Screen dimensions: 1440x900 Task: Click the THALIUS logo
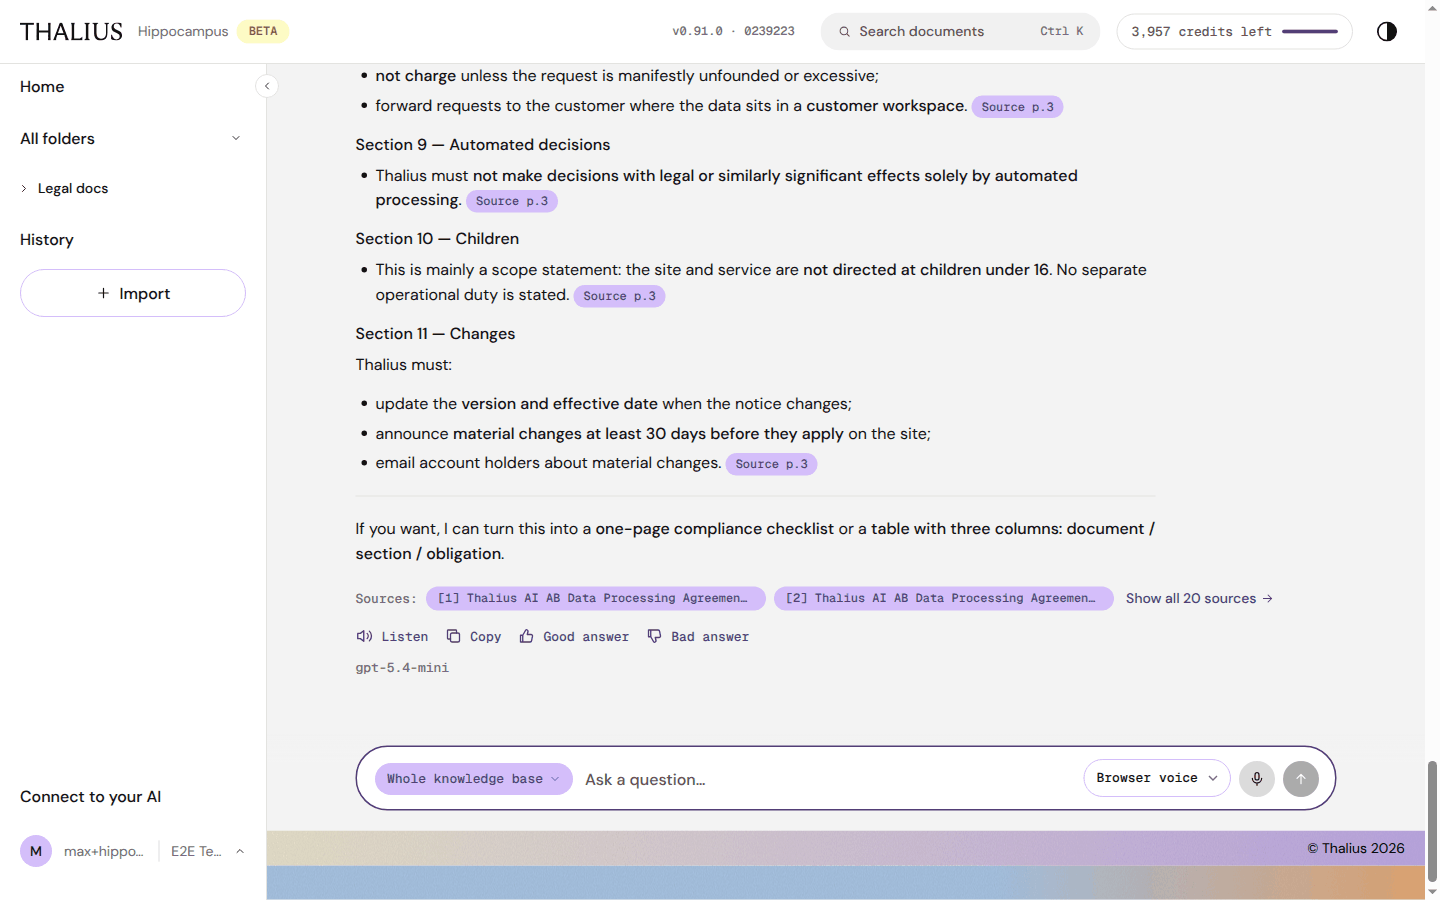tap(71, 32)
